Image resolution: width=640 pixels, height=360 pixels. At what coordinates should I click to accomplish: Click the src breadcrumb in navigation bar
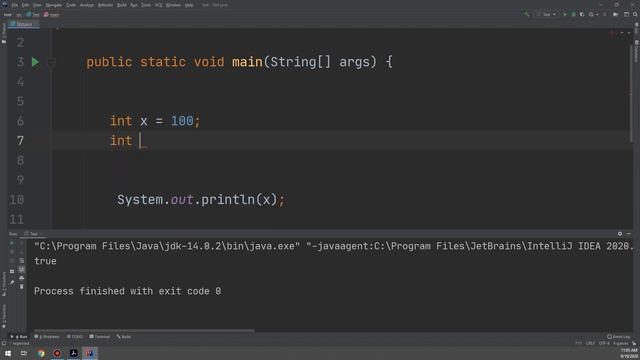coord(19,15)
